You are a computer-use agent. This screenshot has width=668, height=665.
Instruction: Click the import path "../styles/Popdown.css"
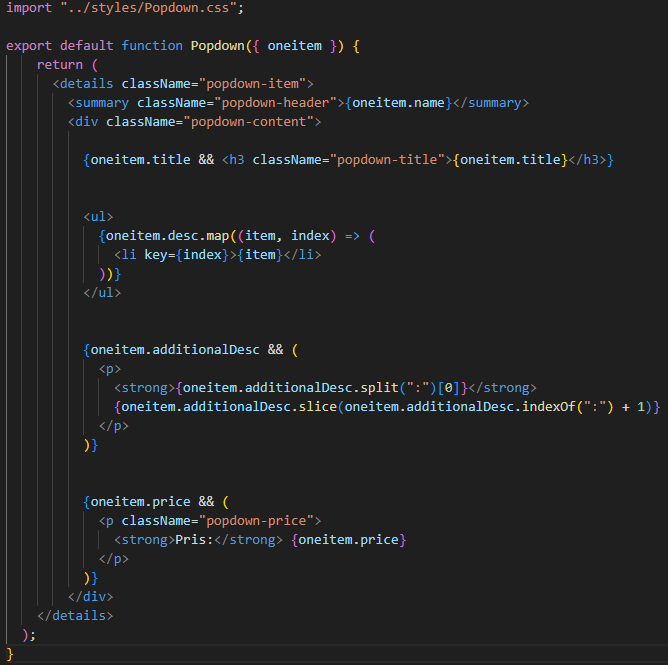(x=148, y=8)
